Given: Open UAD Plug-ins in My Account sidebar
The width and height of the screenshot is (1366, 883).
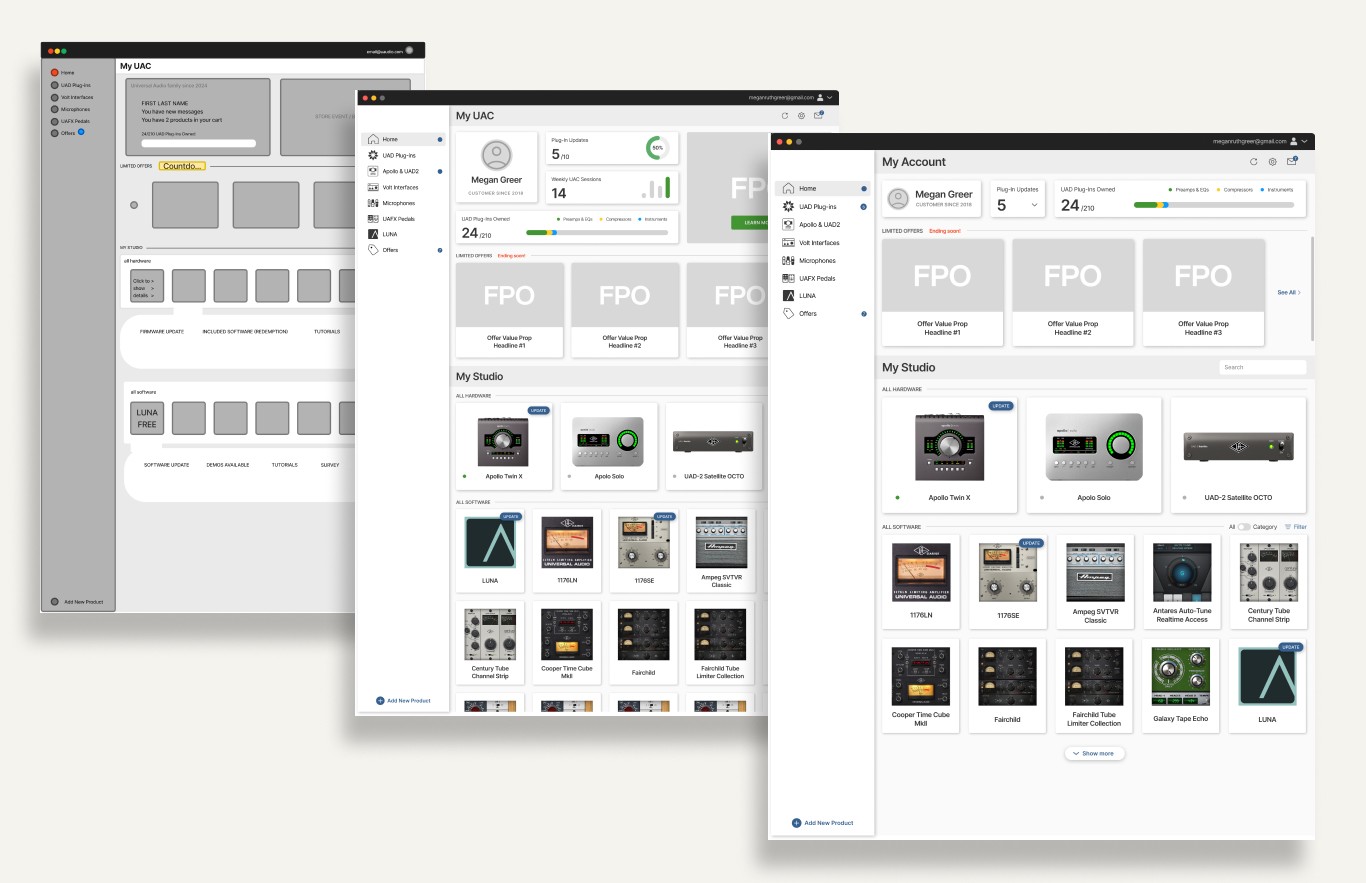Looking at the screenshot, I should (822, 207).
